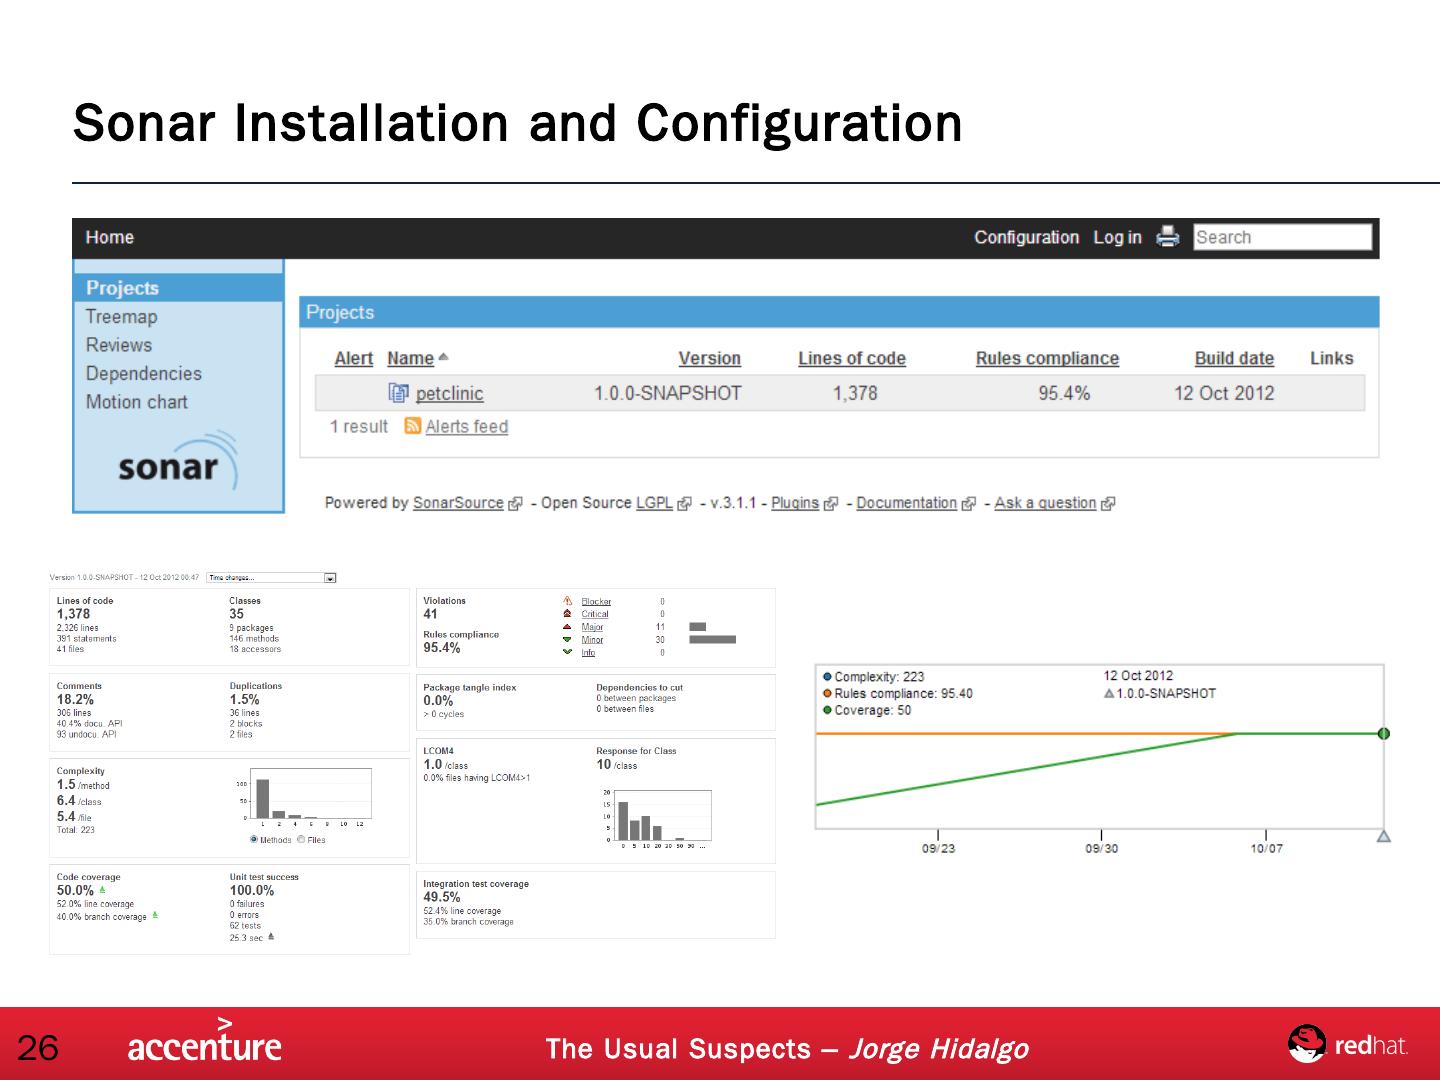Open Motion chart in the sidebar
This screenshot has width=1440, height=1080.
point(136,402)
